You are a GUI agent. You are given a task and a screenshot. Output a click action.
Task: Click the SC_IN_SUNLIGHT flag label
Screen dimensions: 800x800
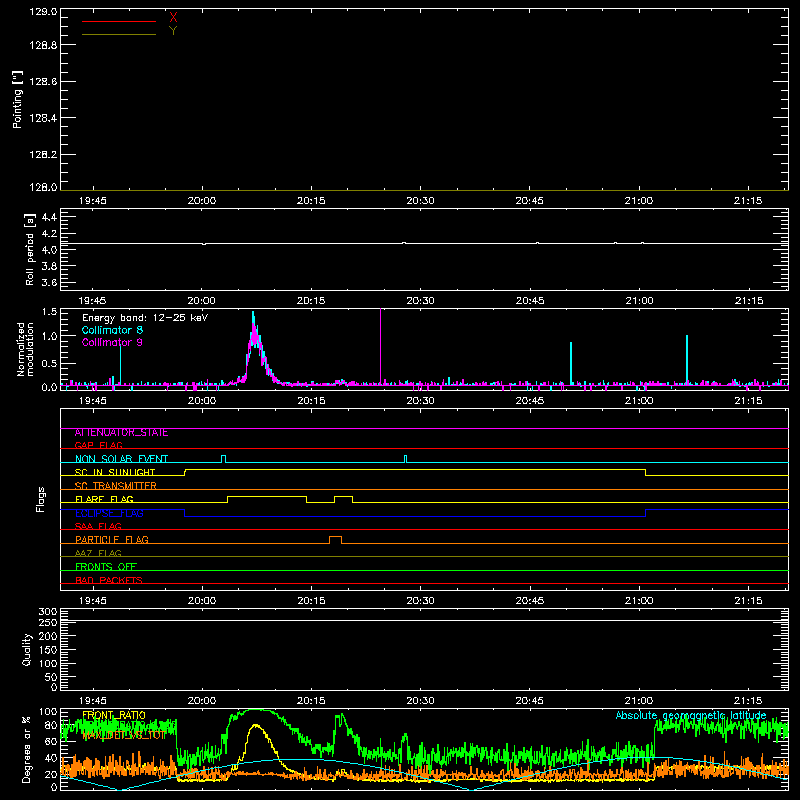115,472
